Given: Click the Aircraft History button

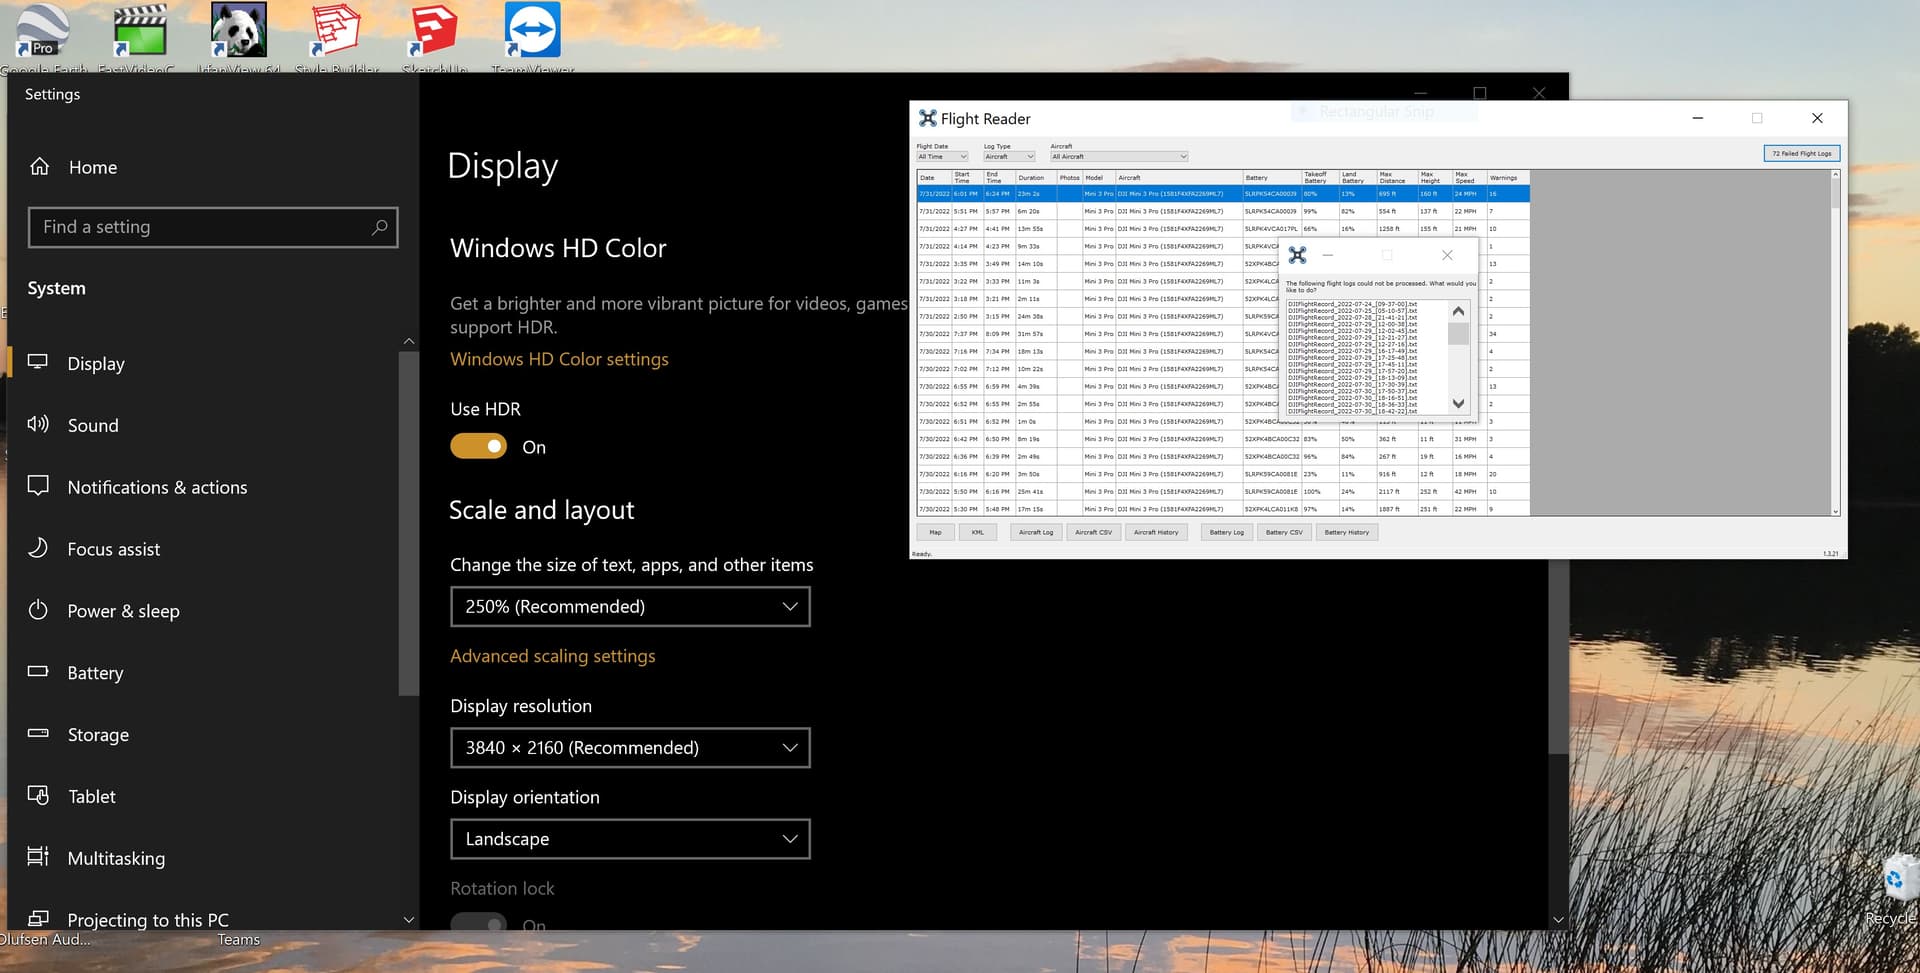Looking at the screenshot, I should tap(1155, 532).
